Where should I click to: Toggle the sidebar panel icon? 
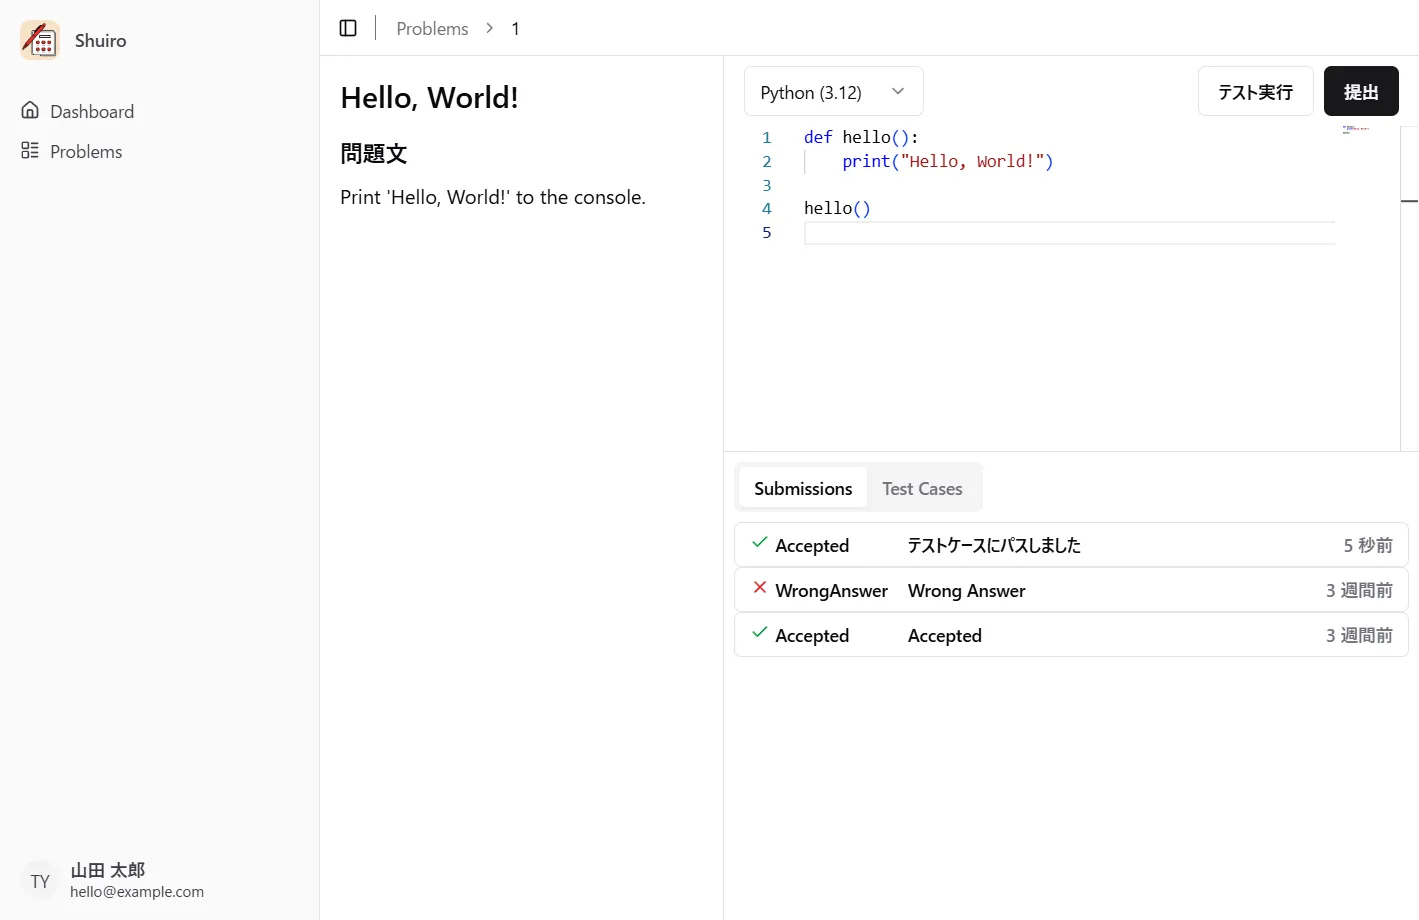348,28
